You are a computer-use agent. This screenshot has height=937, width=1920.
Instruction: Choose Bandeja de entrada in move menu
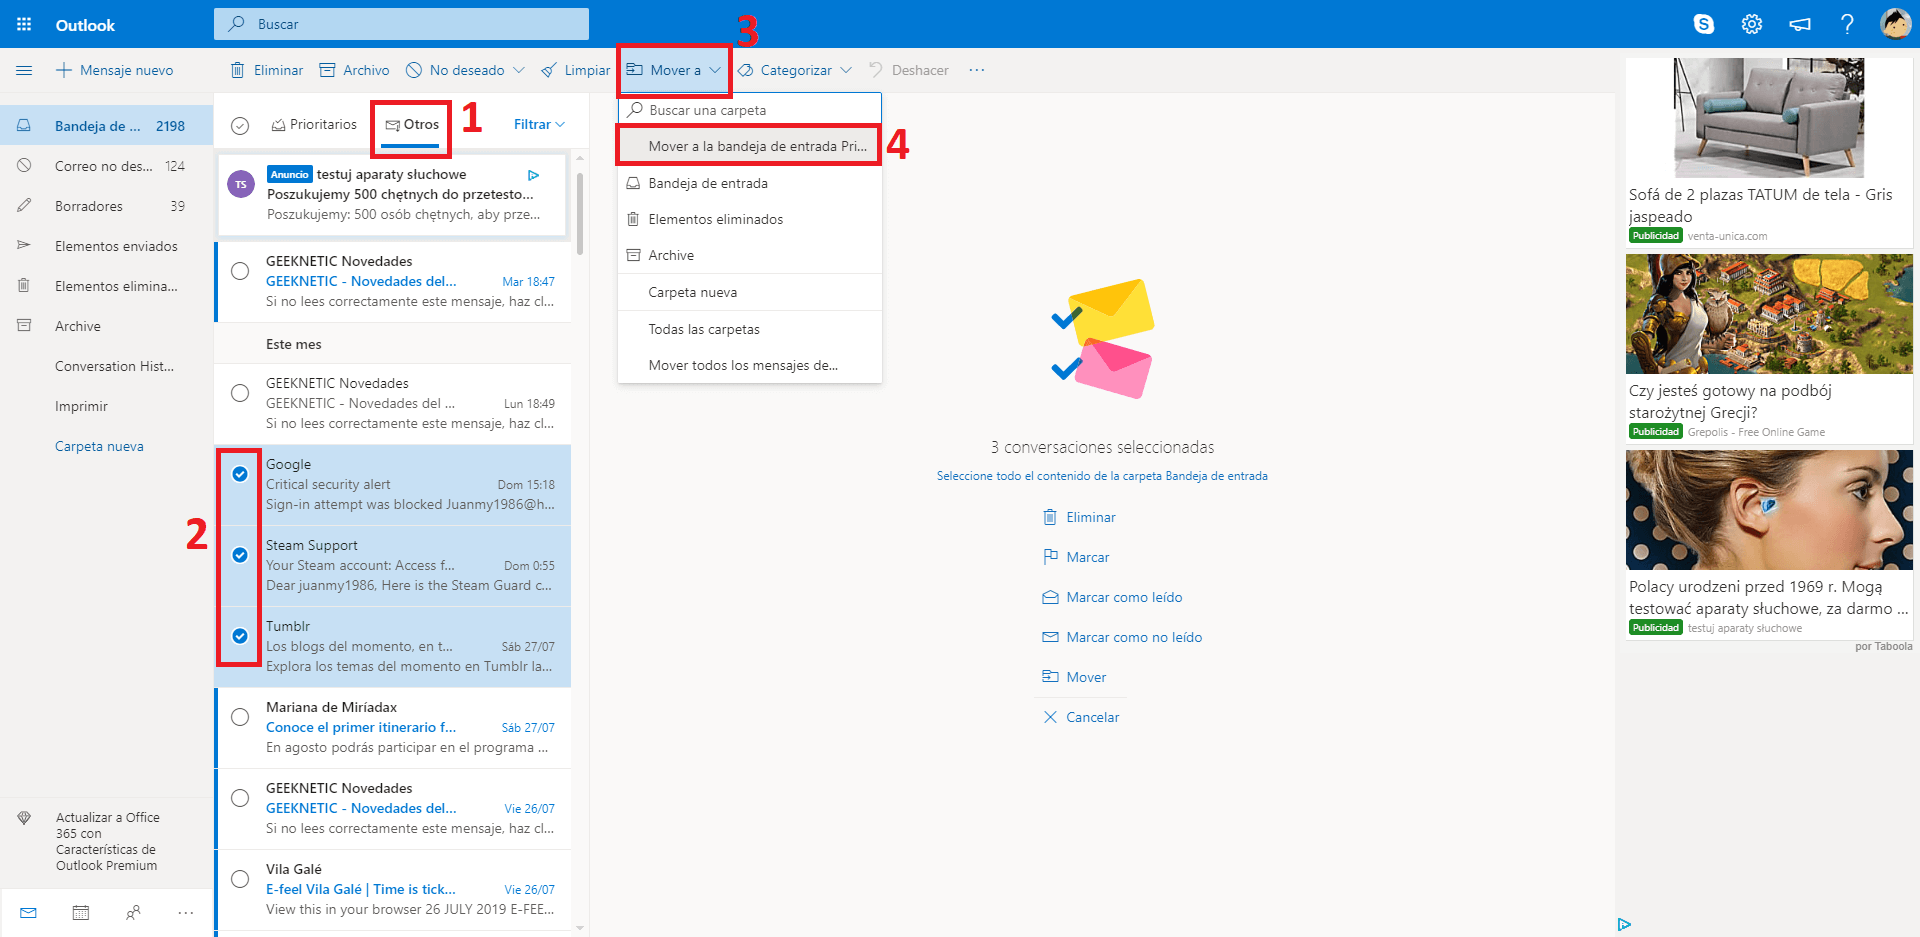pos(750,183)
